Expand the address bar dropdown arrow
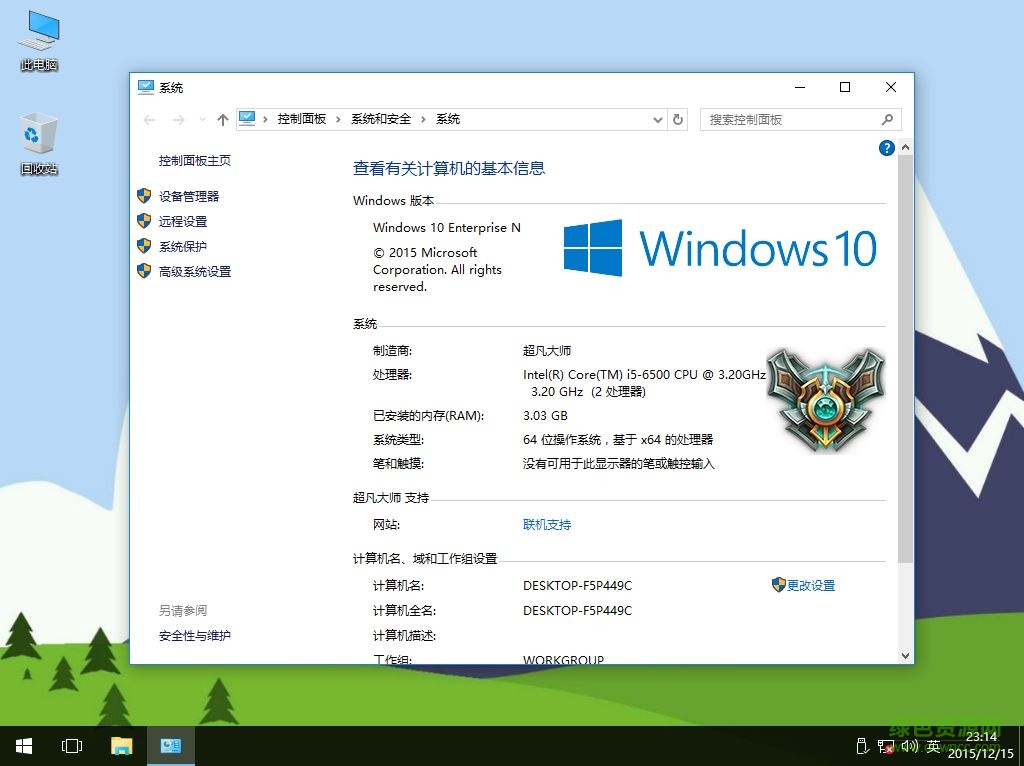Viewport: 1024px width, 766px height. click(x=657, y=119)
